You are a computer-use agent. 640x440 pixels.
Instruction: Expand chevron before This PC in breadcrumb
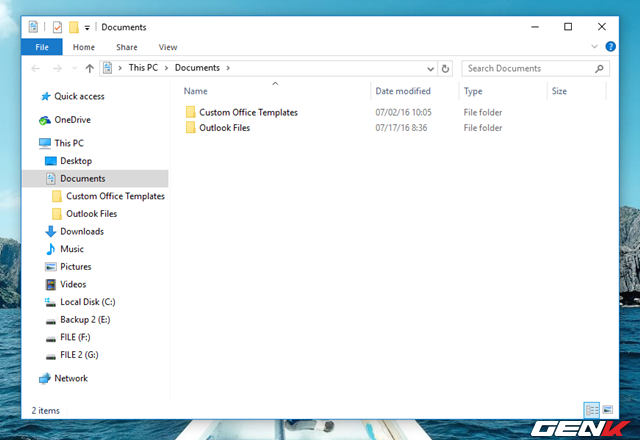[120, 68]
